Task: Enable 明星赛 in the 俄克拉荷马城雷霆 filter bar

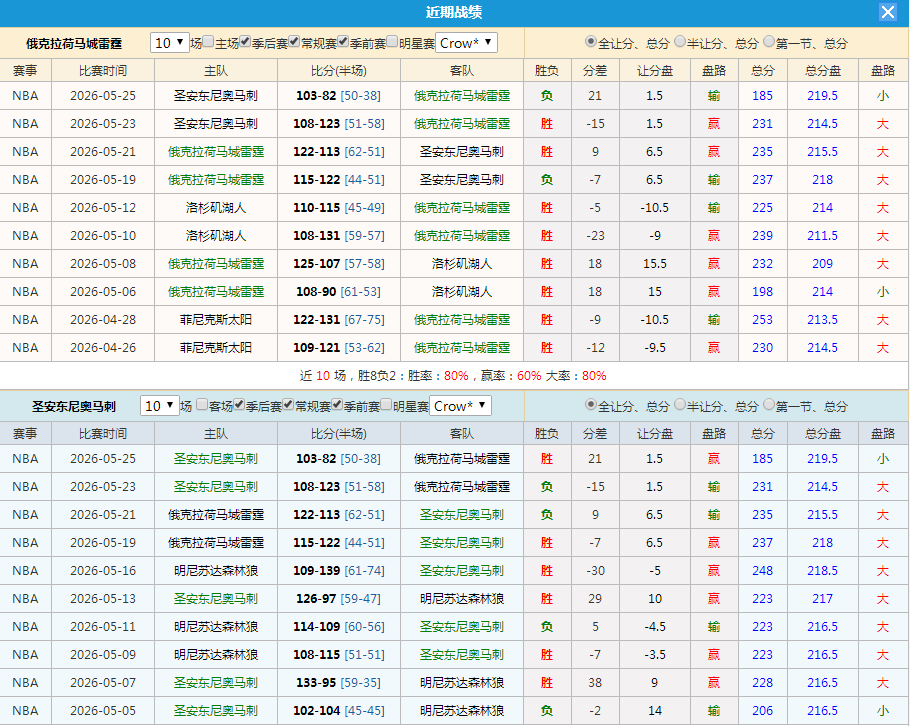Action: click(392, 41)
